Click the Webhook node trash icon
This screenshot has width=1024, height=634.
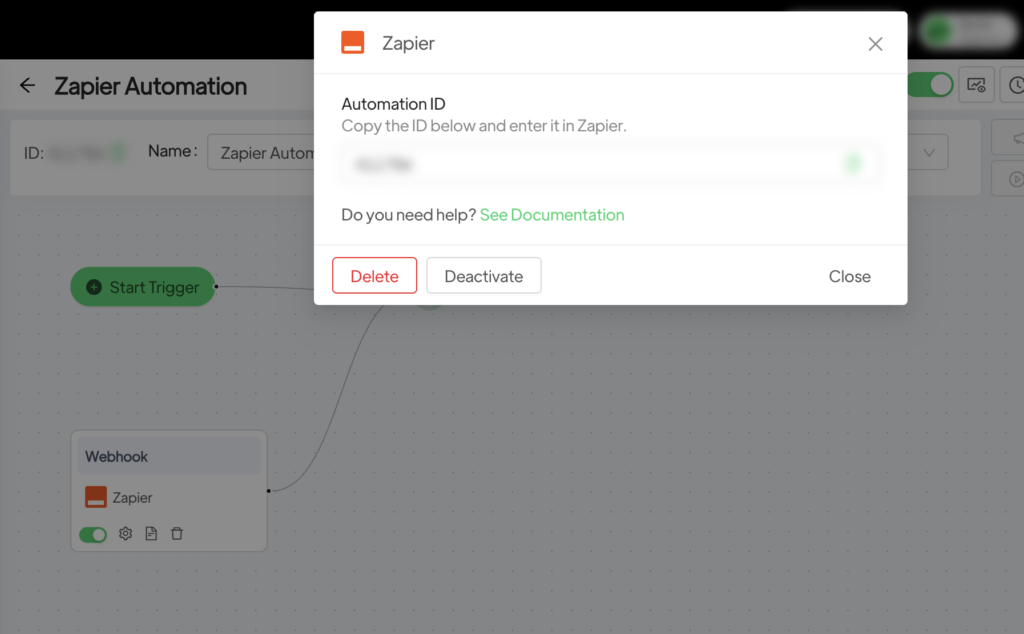coord(177,534)
